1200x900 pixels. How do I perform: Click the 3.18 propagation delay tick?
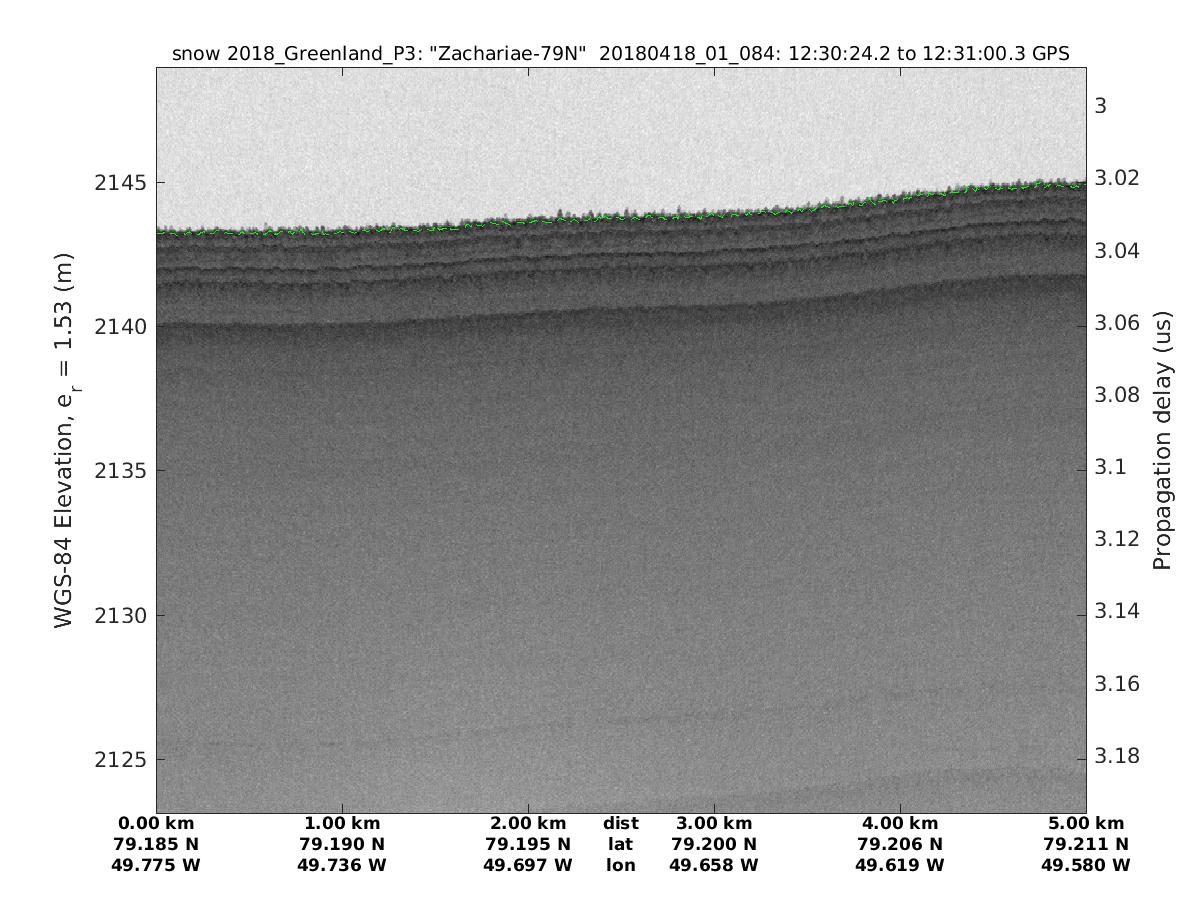pyautogui.click(x=1115, y=756)
